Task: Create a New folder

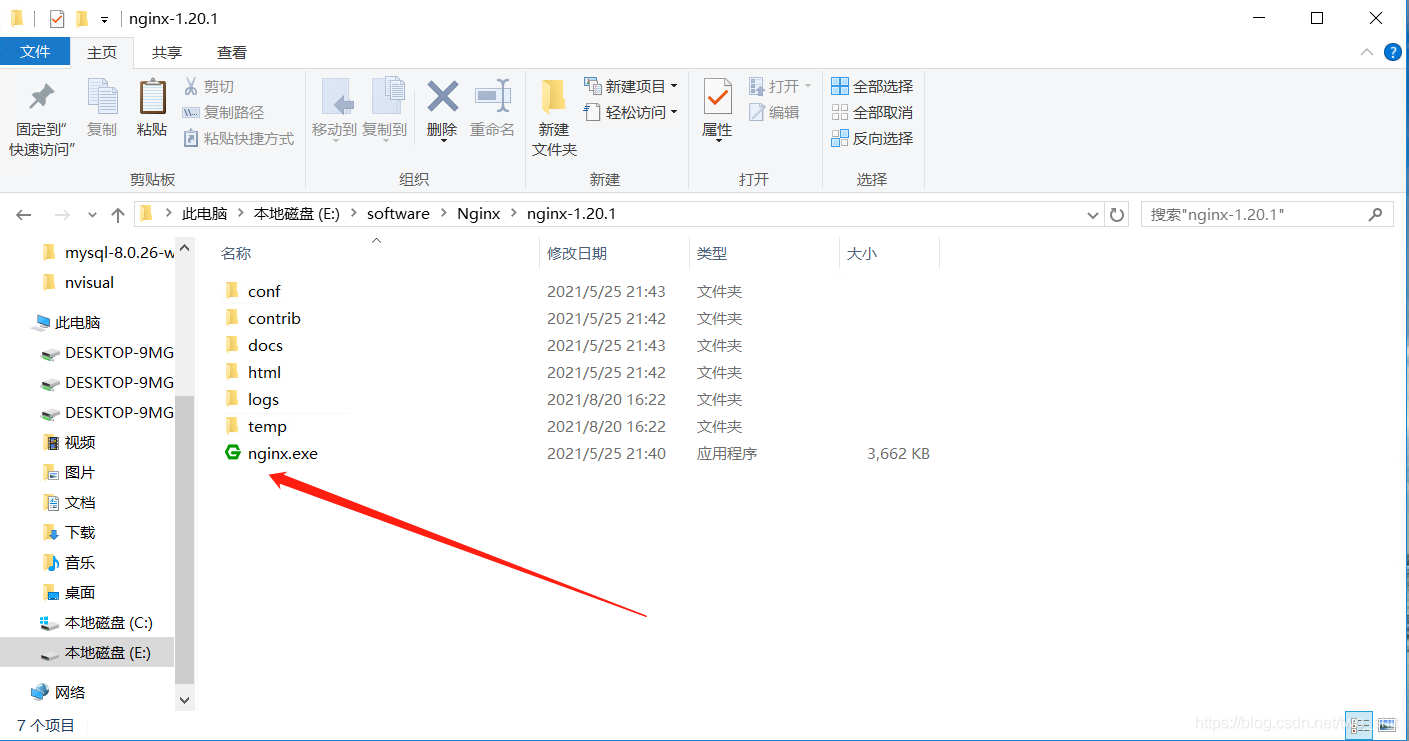Action: click(554, 118)
